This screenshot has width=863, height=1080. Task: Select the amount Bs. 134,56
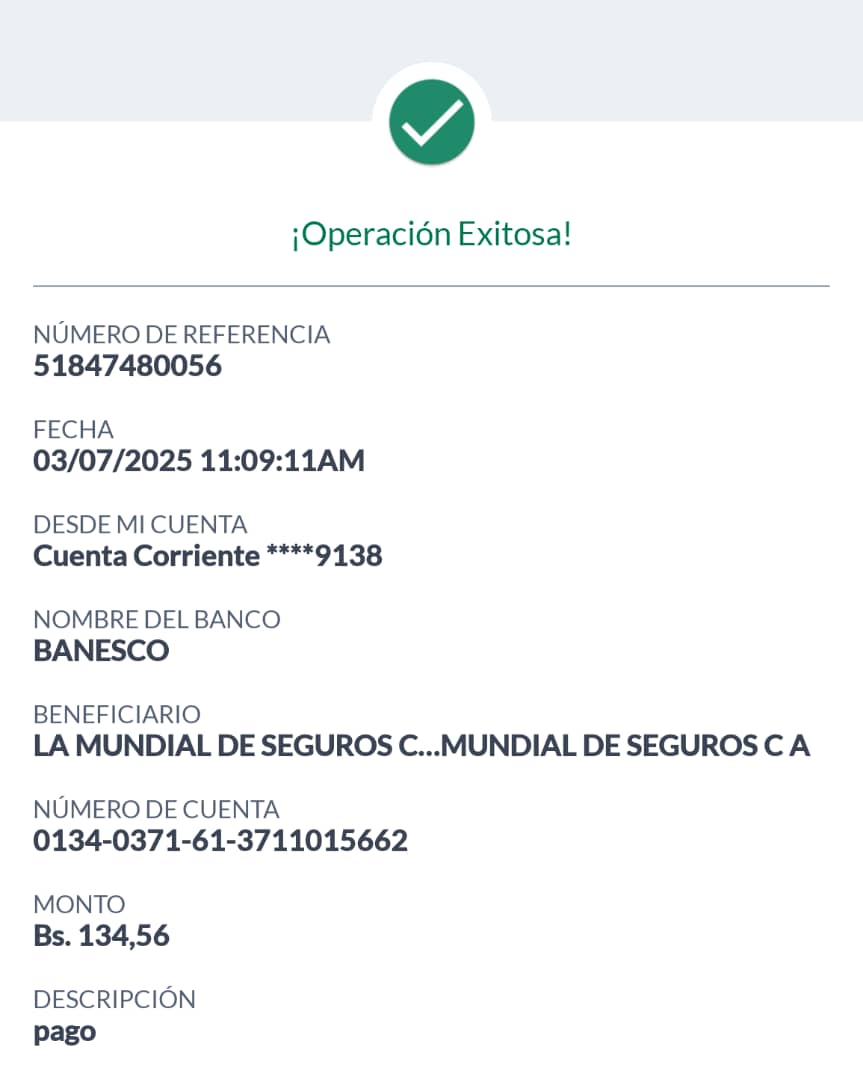pos(102,936)
